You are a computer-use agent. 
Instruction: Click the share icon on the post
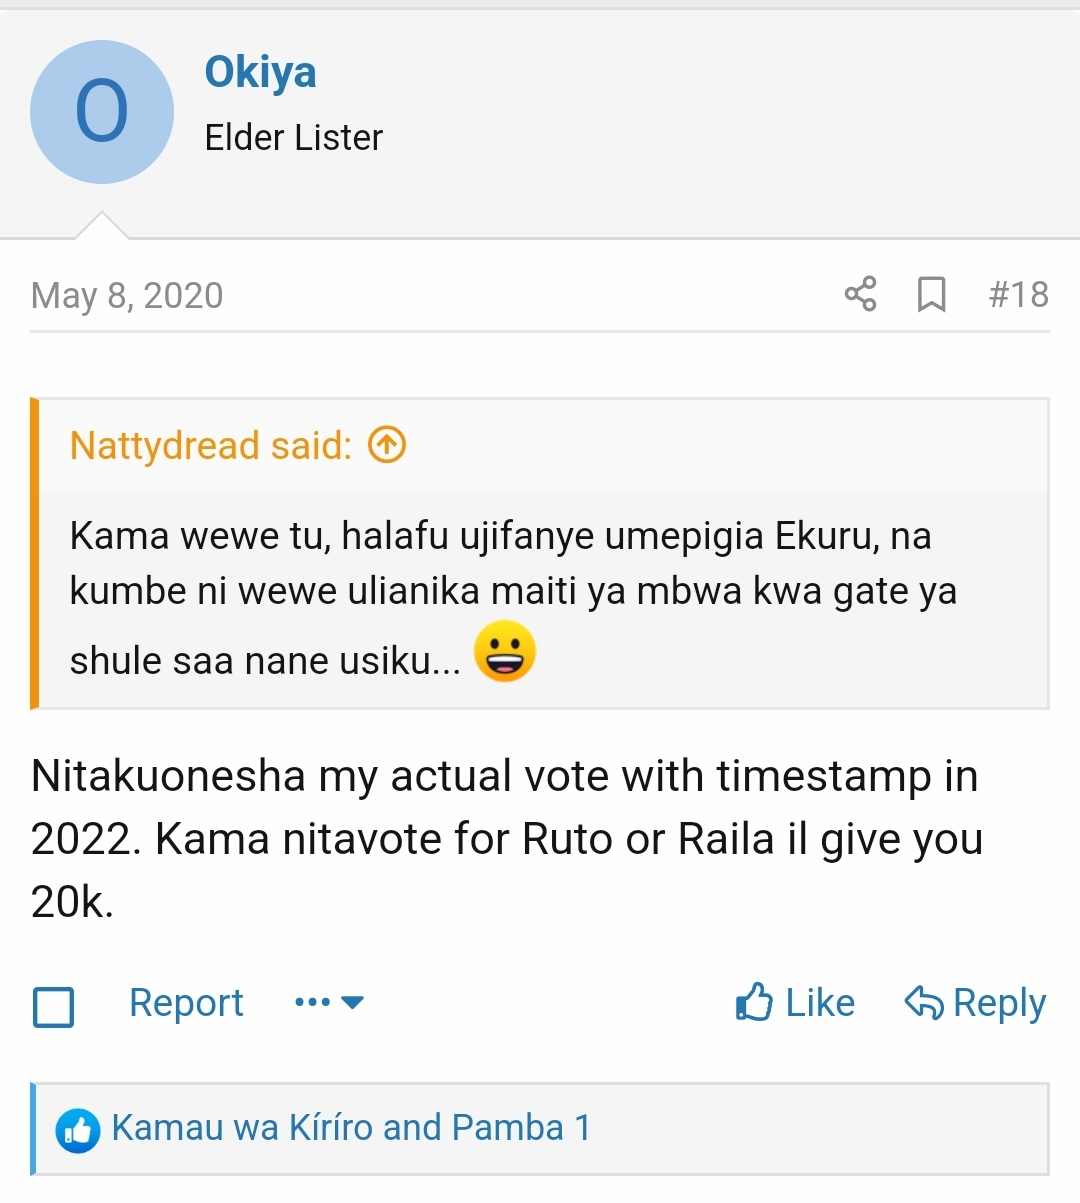(x=860, y=294)
